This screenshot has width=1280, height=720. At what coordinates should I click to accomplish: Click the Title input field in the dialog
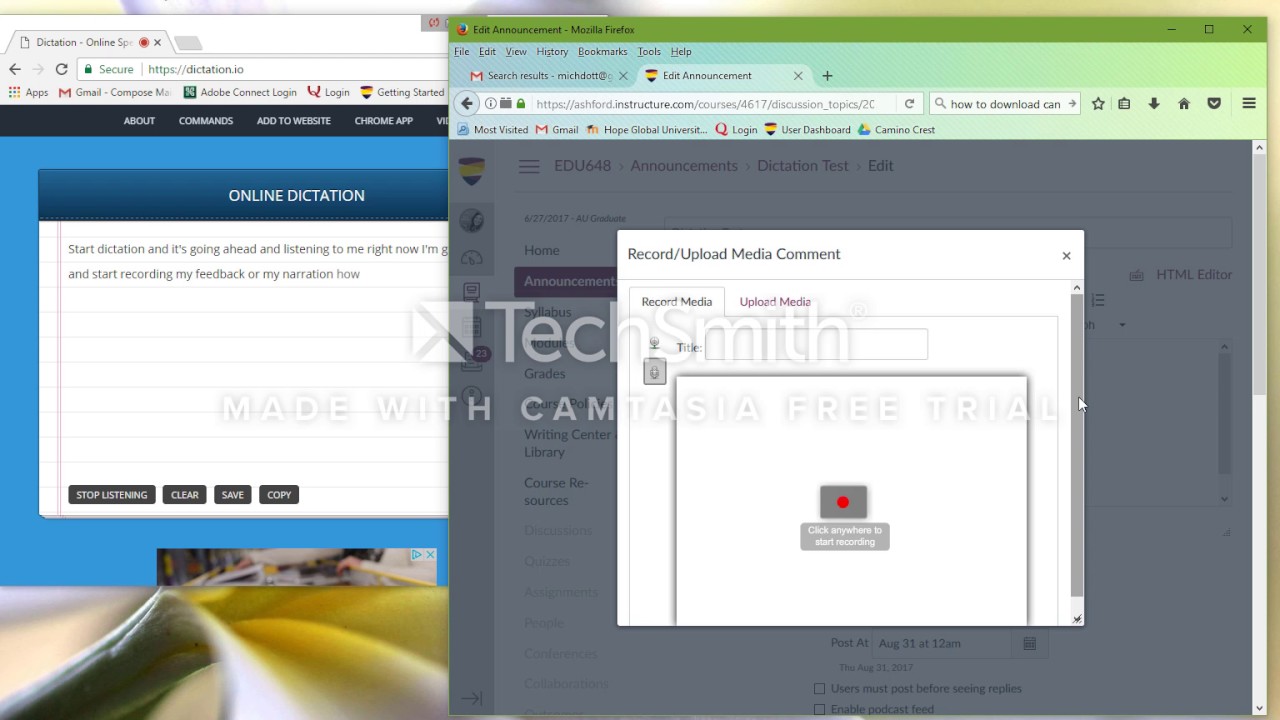point(816,345)
